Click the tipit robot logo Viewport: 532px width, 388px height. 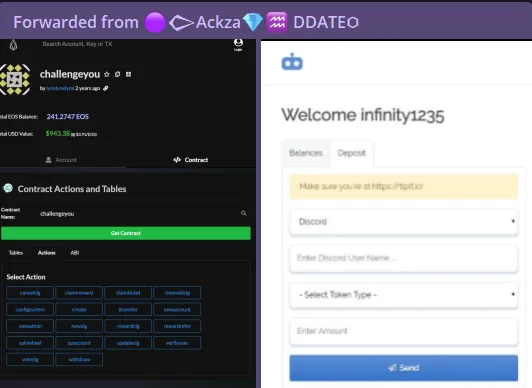tap(292, 62)
